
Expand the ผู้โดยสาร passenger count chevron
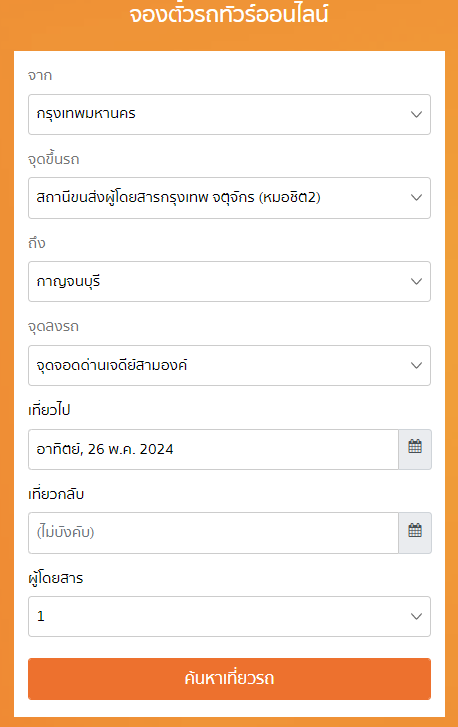pos(416,616)
